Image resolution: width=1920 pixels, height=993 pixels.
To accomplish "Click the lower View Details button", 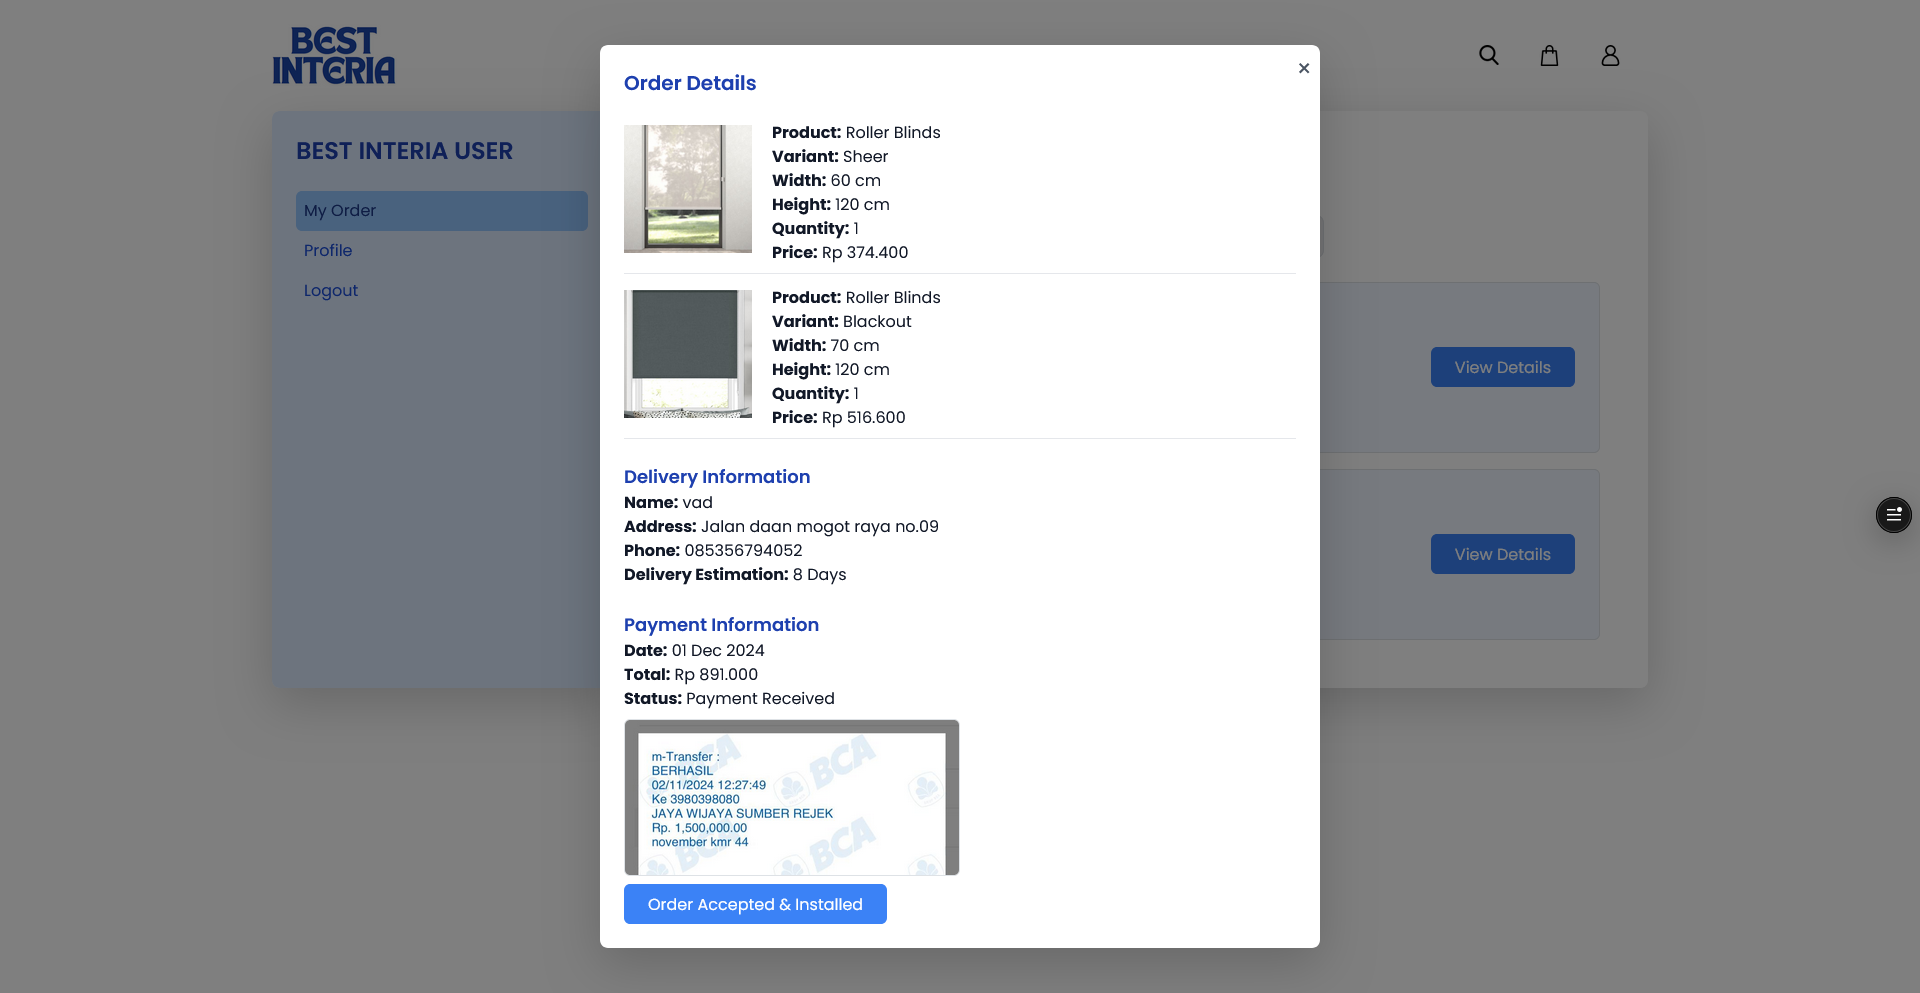I will pos(1502,554).
